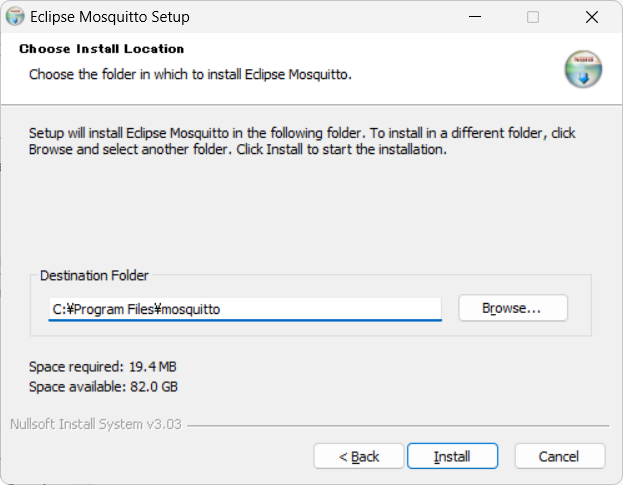
Task: Click the "Space required: 19.4 MB" text
Action: click(103, 367)
